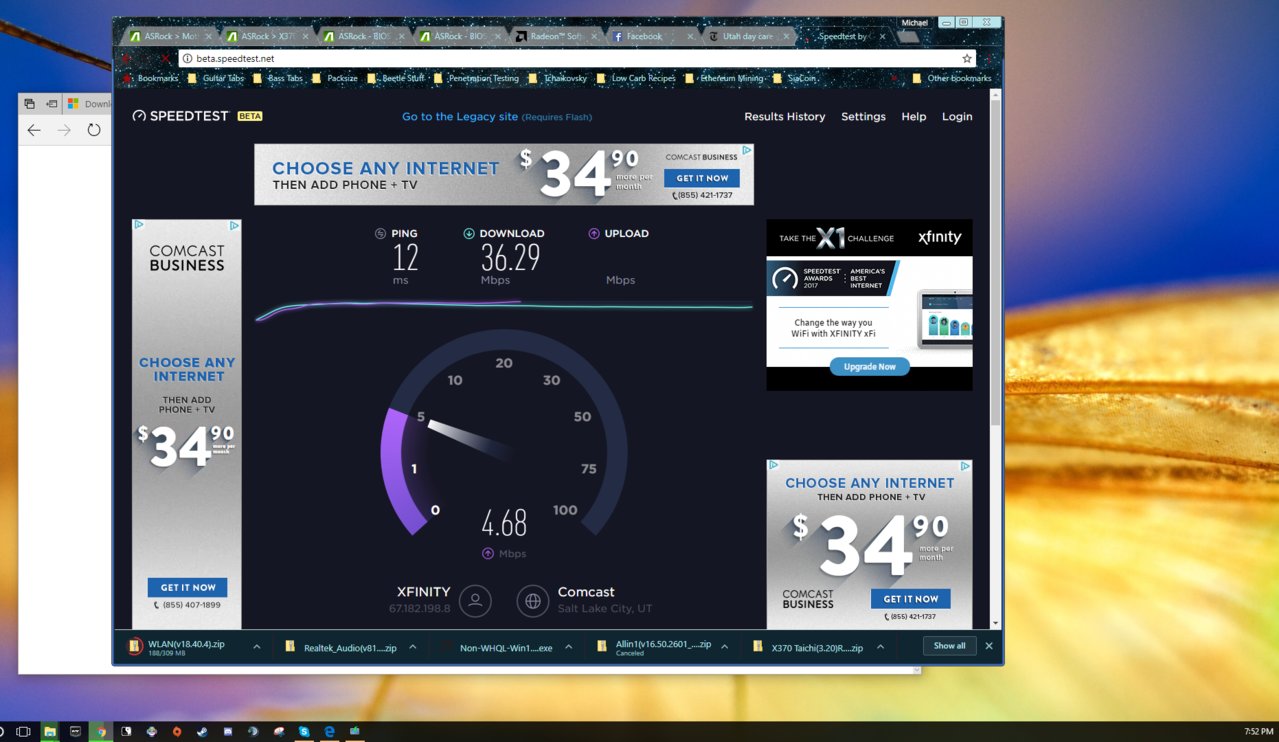Open the Packsize bookmark folder
The height and width of the screenshot is (742, 1279).
coord(334,78)
